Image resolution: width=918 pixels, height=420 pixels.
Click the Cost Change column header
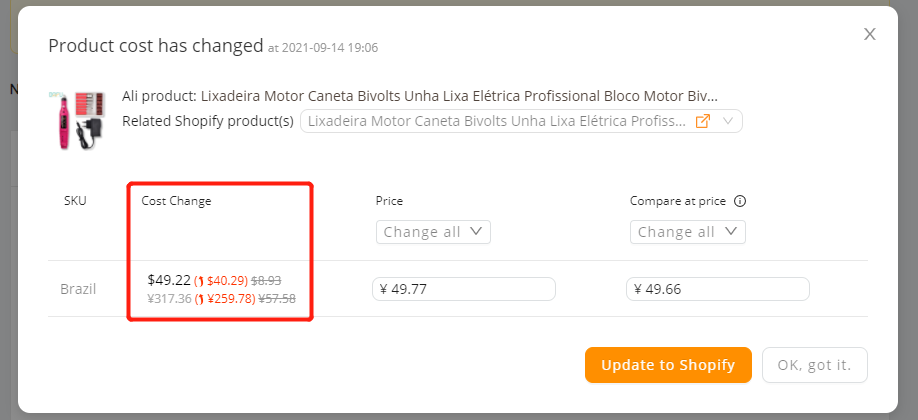click(x=176, y=201)
